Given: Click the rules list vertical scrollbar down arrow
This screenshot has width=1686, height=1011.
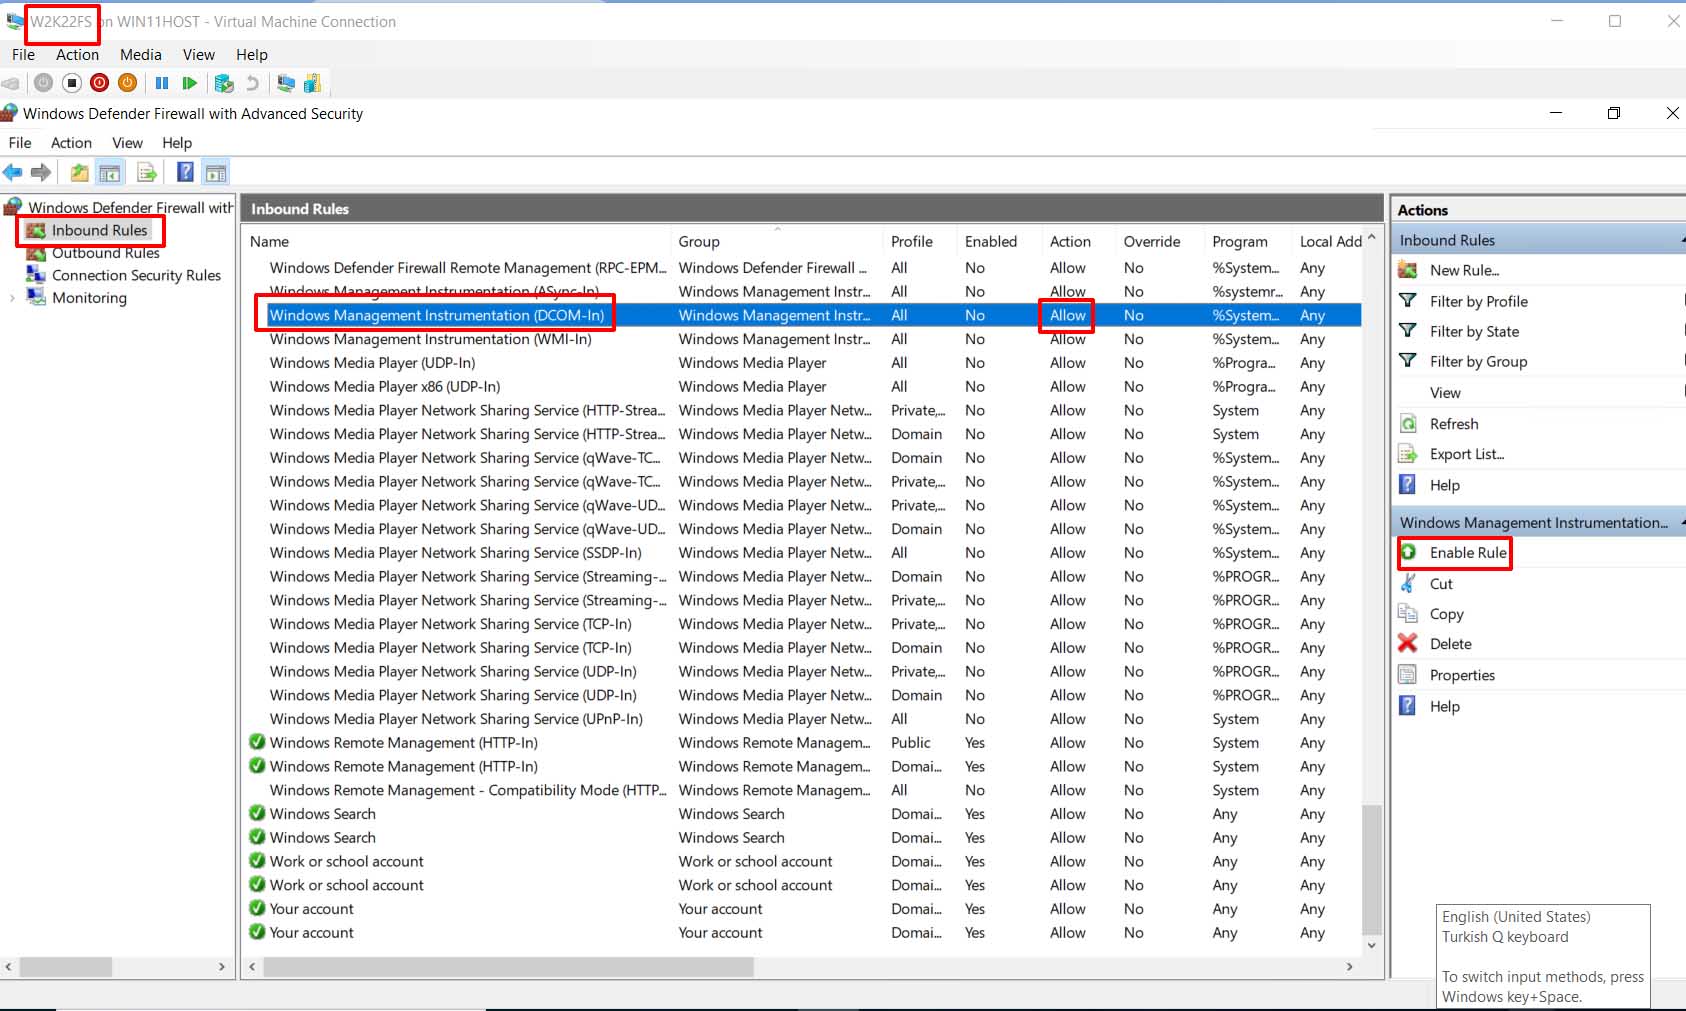Looking at the screenshot, I should [1371, 945].
